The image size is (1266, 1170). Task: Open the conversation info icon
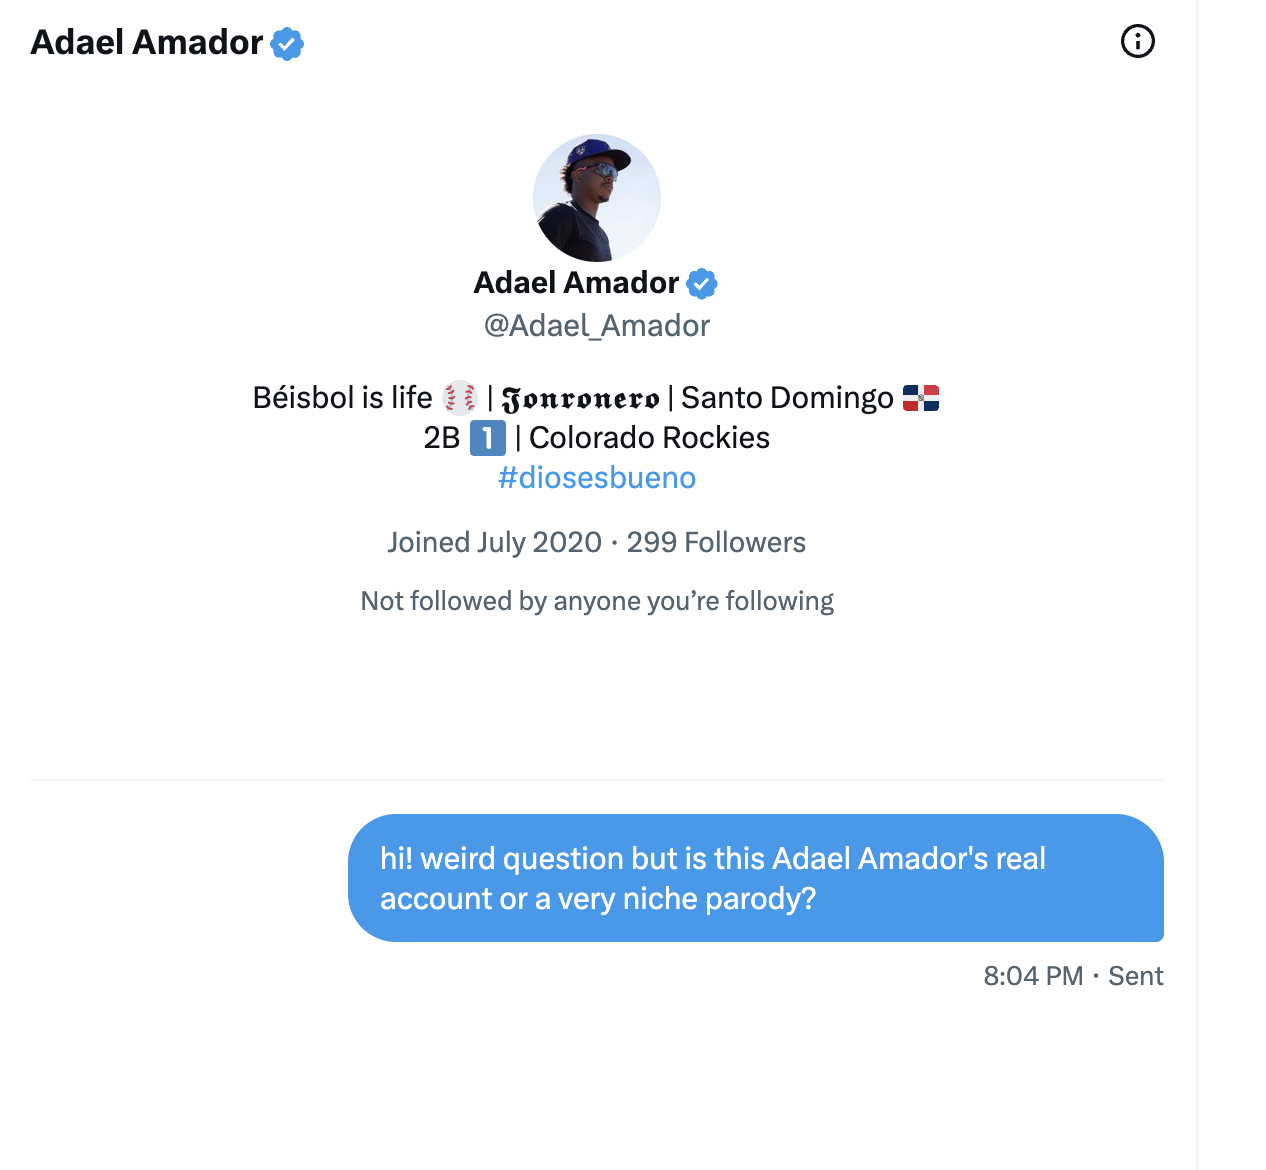click(1137, 42)
